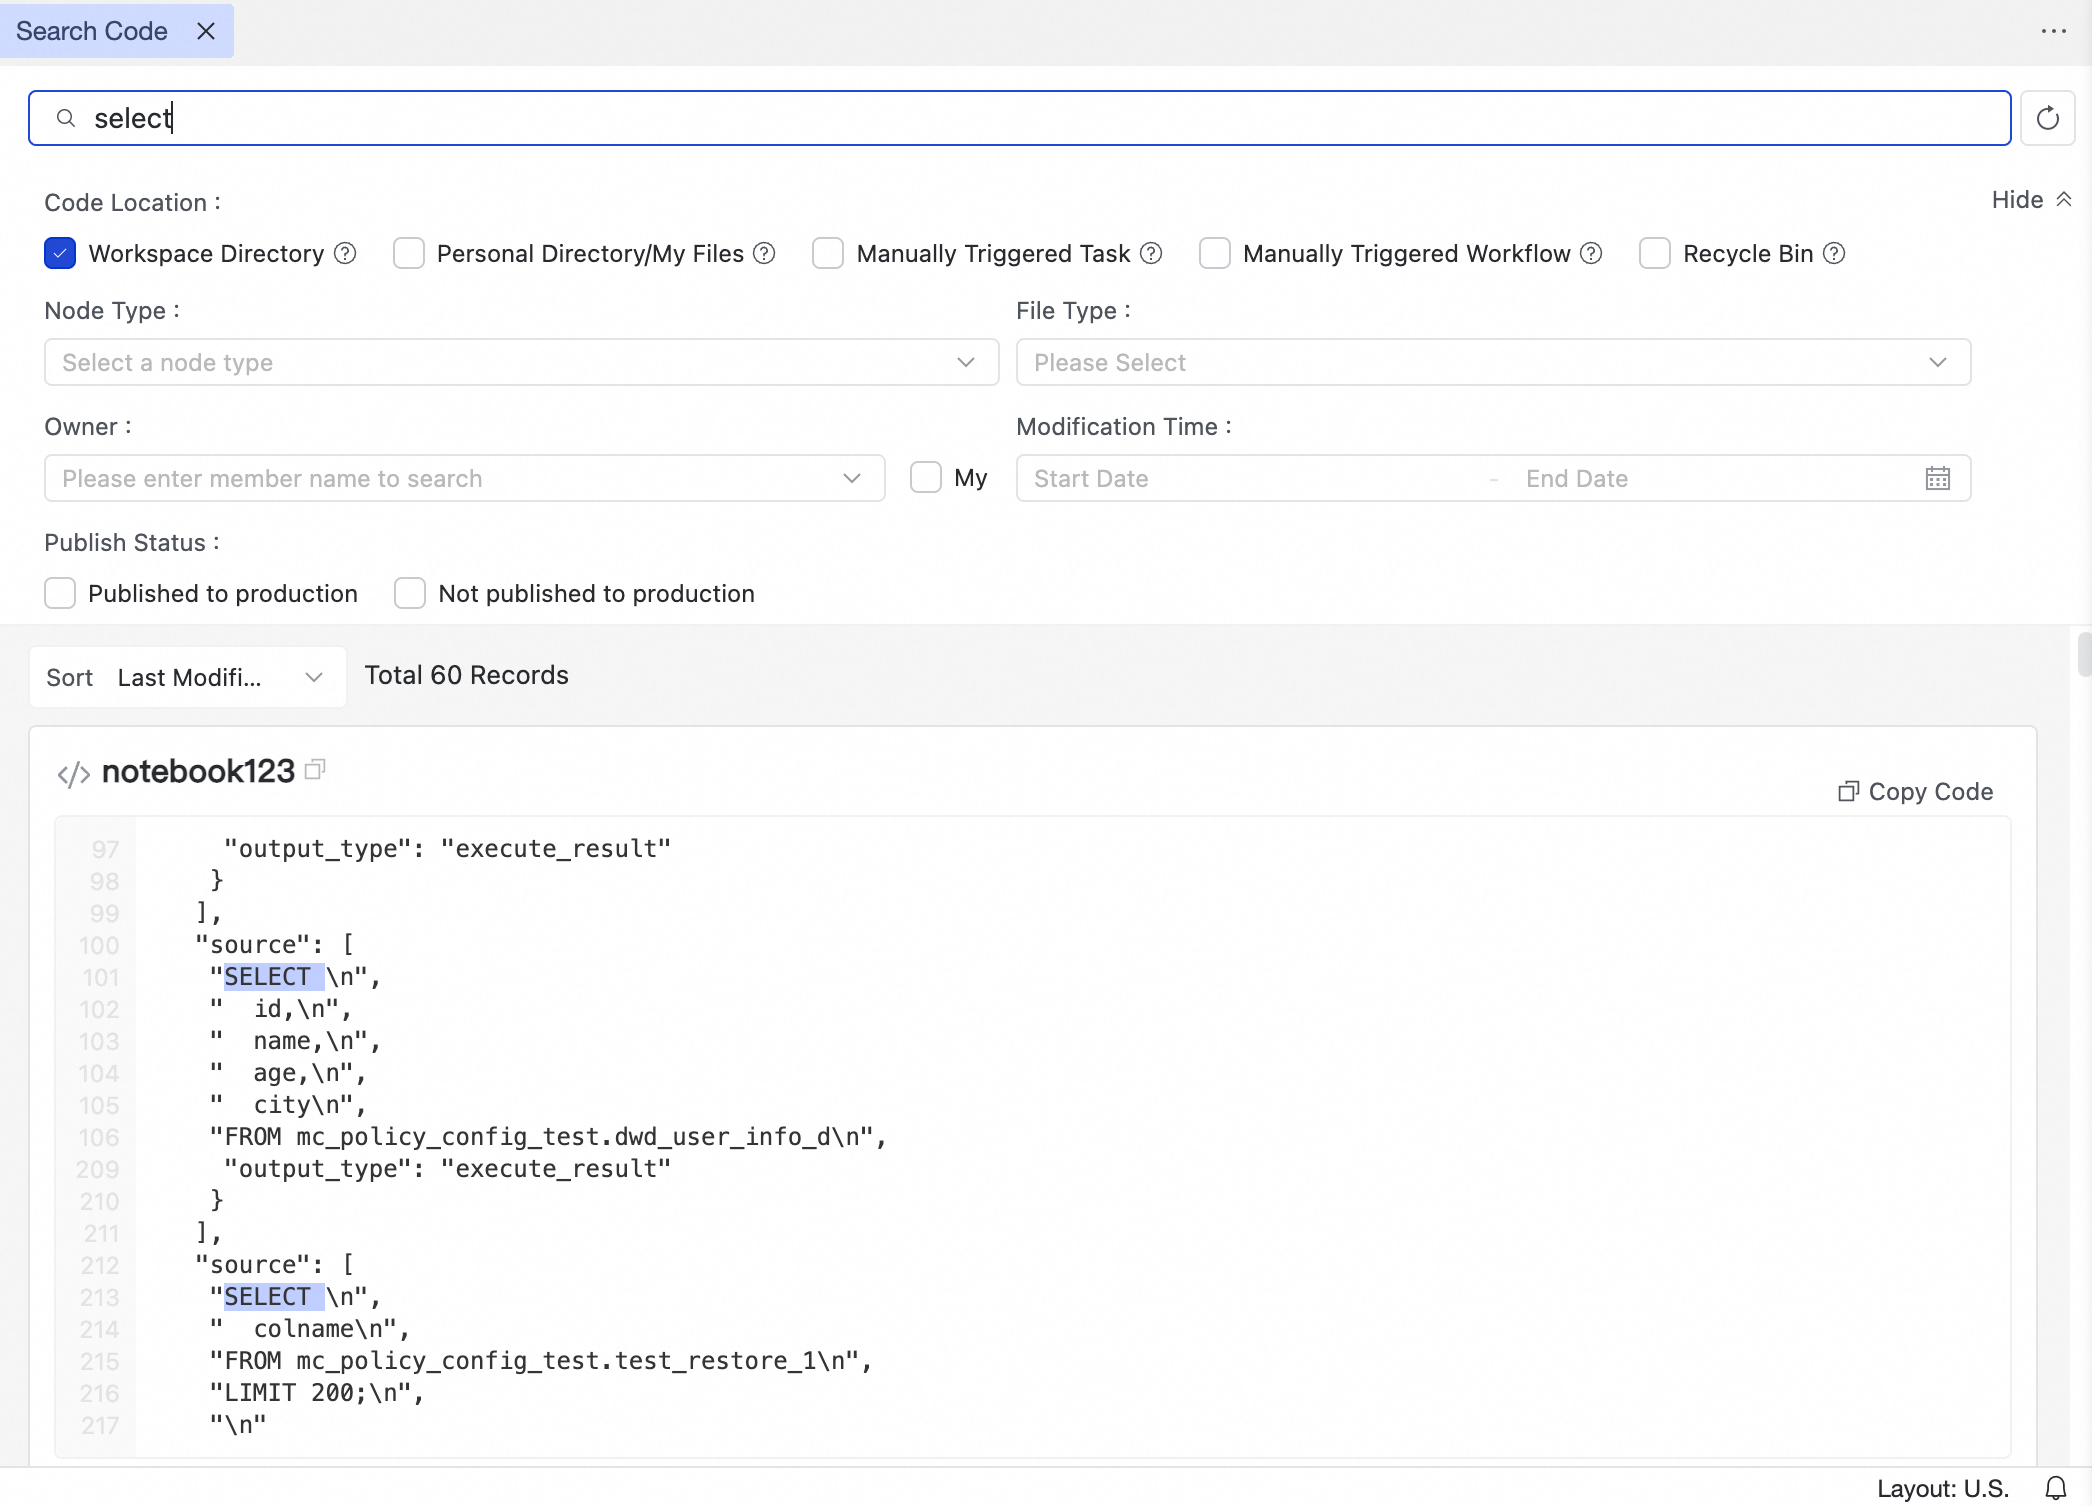Open the Node Type dropdown
The width and height of the screenshot is (2092, 1506).
[521, 362]
